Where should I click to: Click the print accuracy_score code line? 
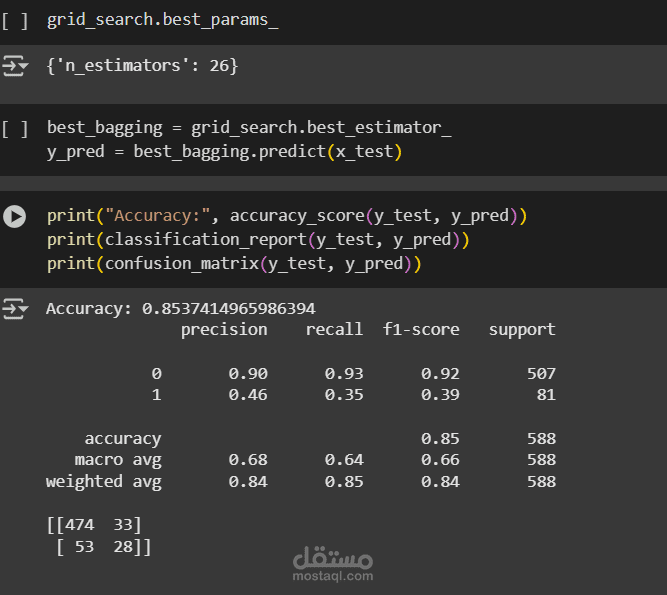(x=287, y=216)
